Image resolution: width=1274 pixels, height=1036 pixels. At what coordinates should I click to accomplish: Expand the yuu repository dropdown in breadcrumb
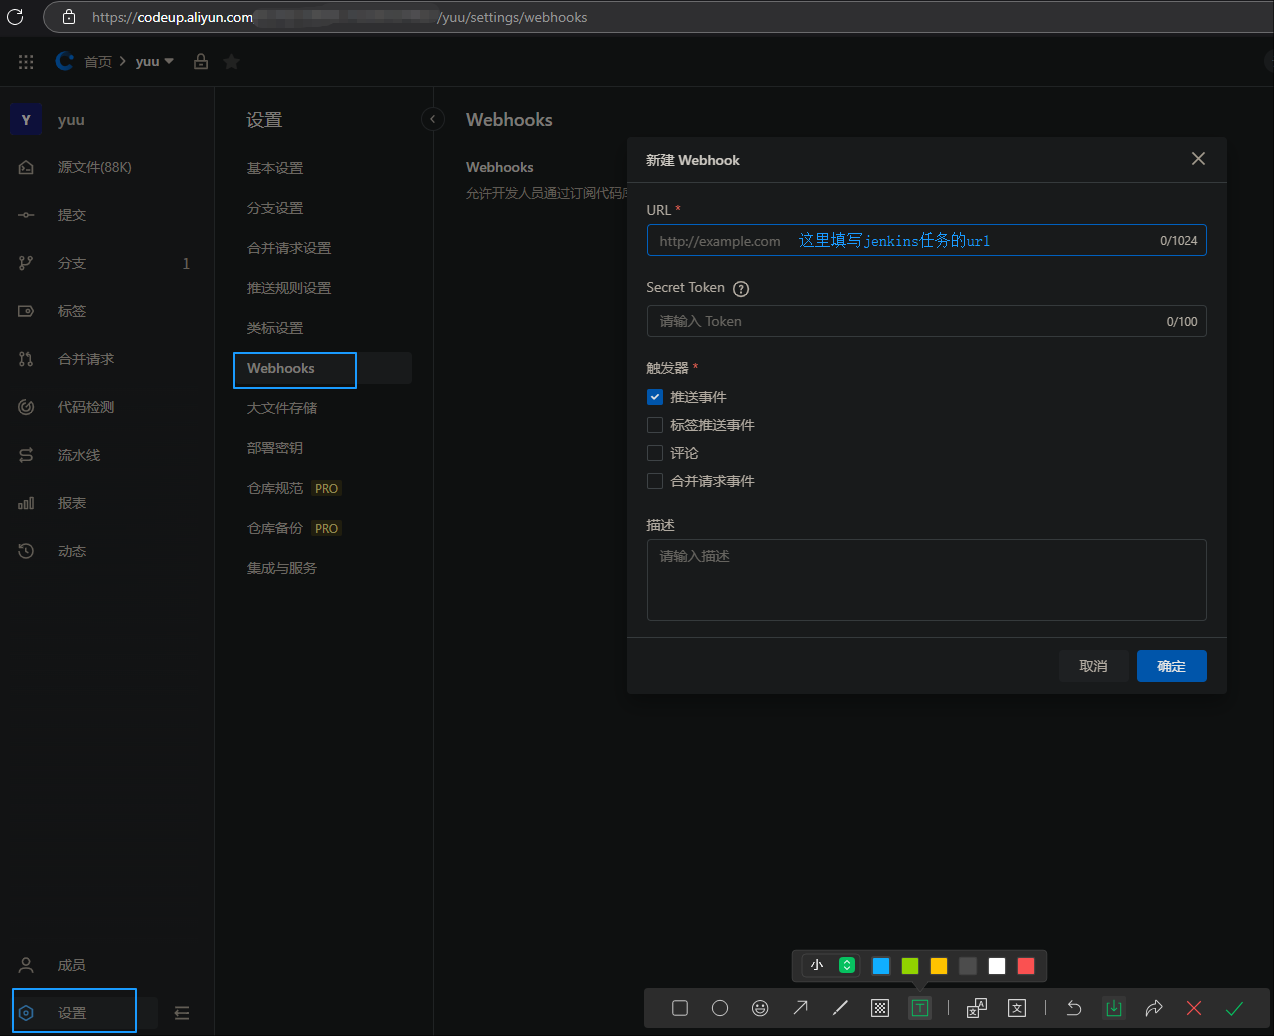coord(168,62)
